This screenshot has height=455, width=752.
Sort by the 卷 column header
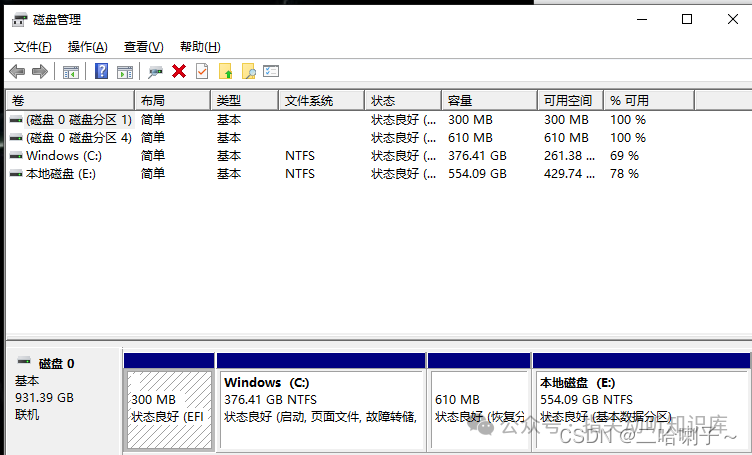pyautogui.click(x=70, y=101)
